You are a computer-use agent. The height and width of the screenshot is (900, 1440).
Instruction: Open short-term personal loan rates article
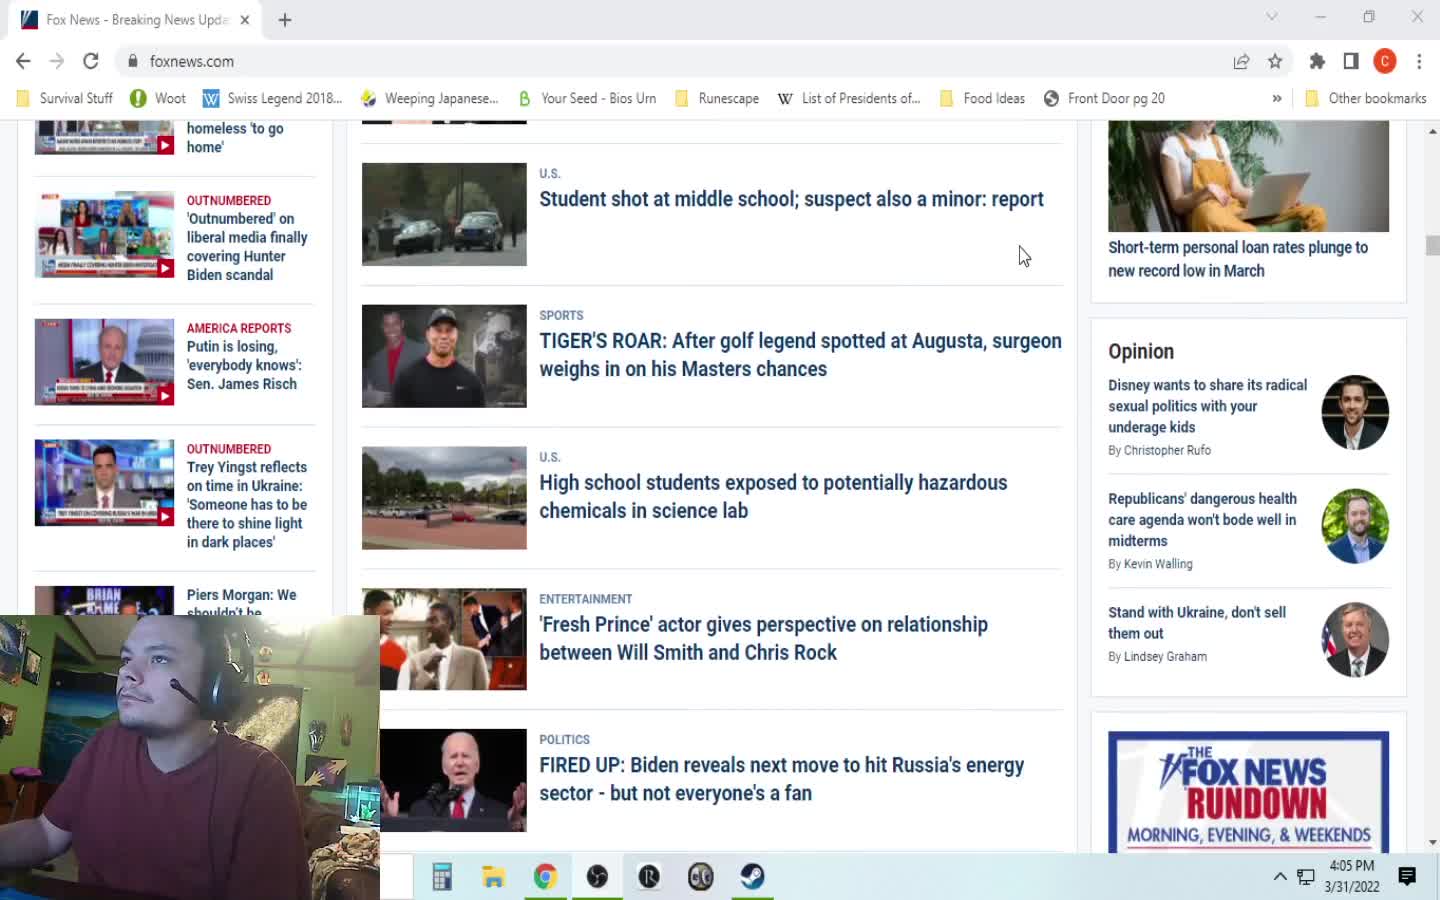(x=1238, y=259)
